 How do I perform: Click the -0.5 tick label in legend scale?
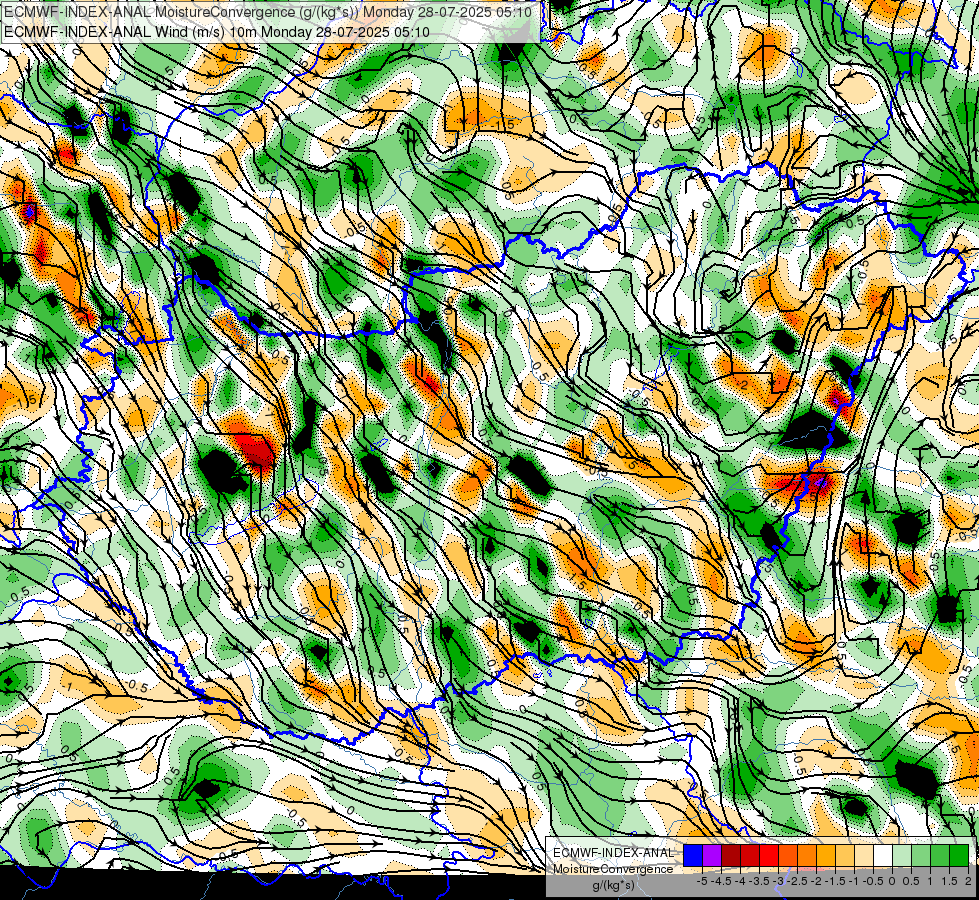pos(873,881)
